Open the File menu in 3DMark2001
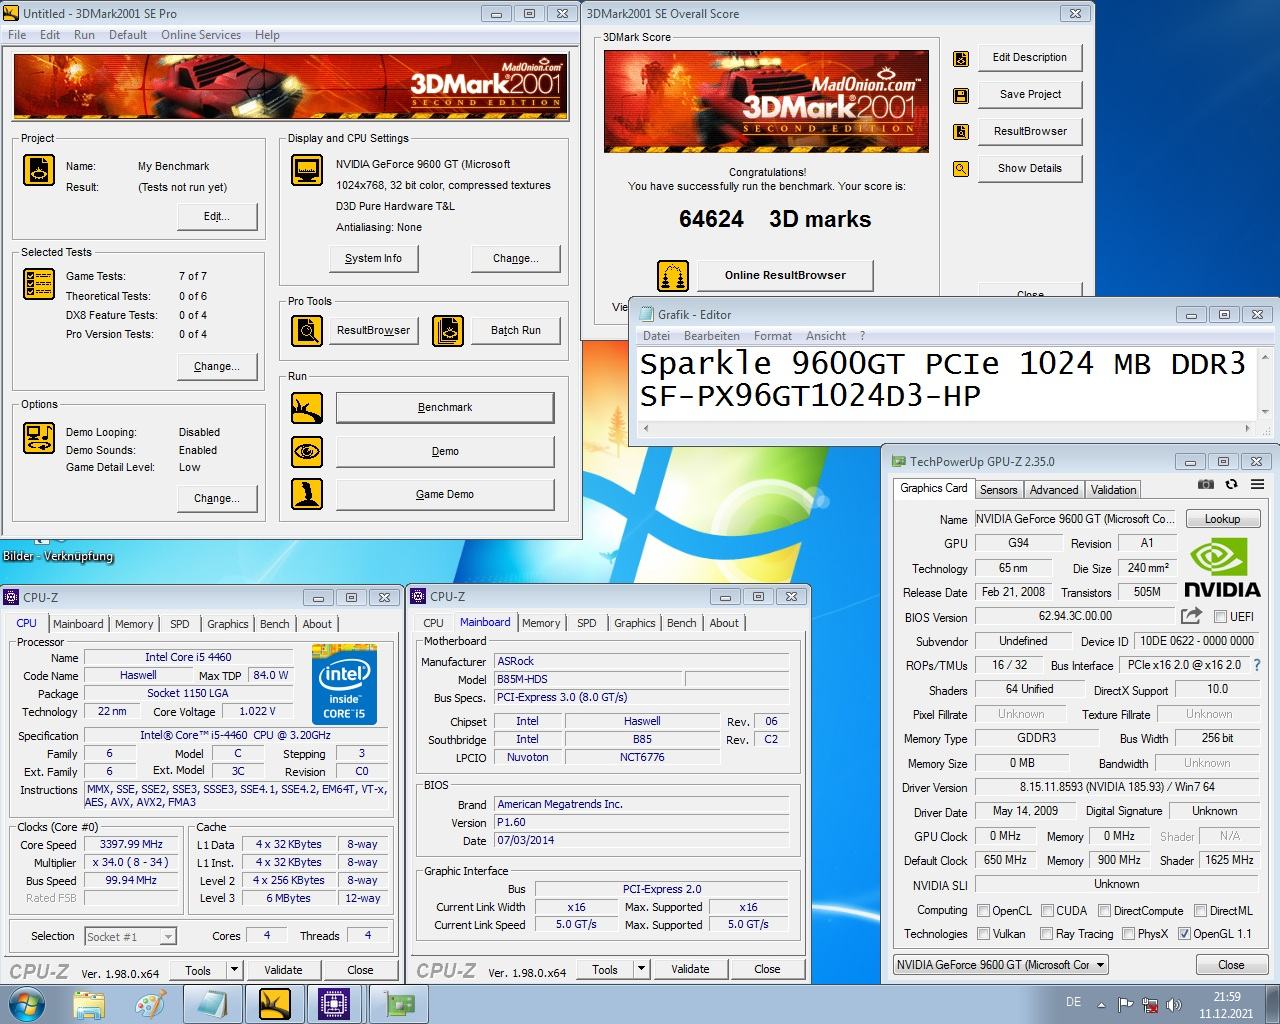The image size is (1280, 1024). [x=17, y=35]
